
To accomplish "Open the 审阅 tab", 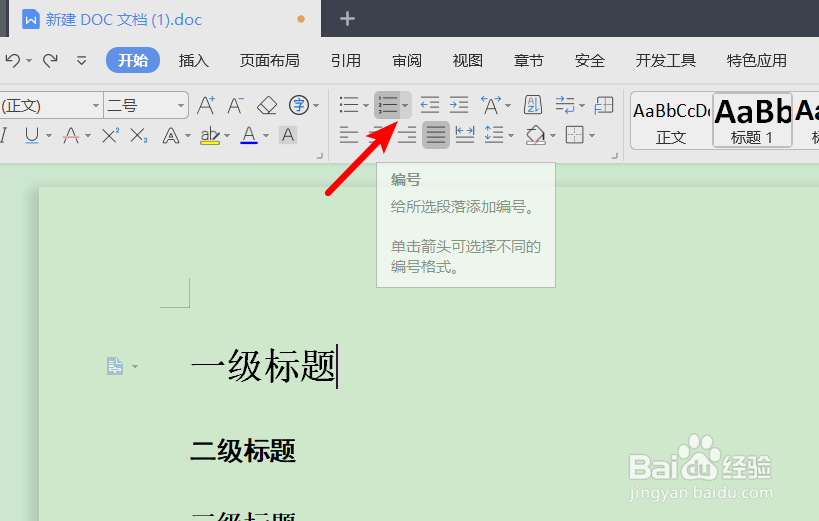I will [x=407, y=61].
